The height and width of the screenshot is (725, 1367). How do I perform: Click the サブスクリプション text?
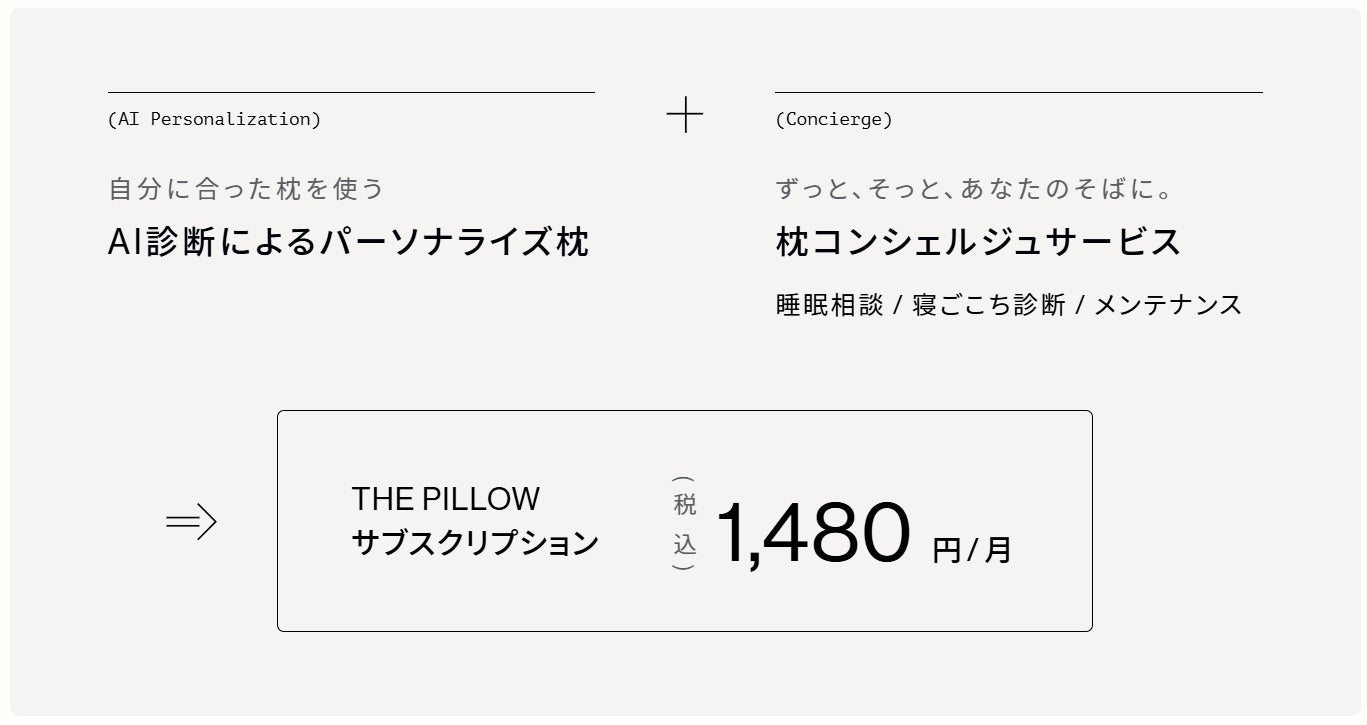475,543
